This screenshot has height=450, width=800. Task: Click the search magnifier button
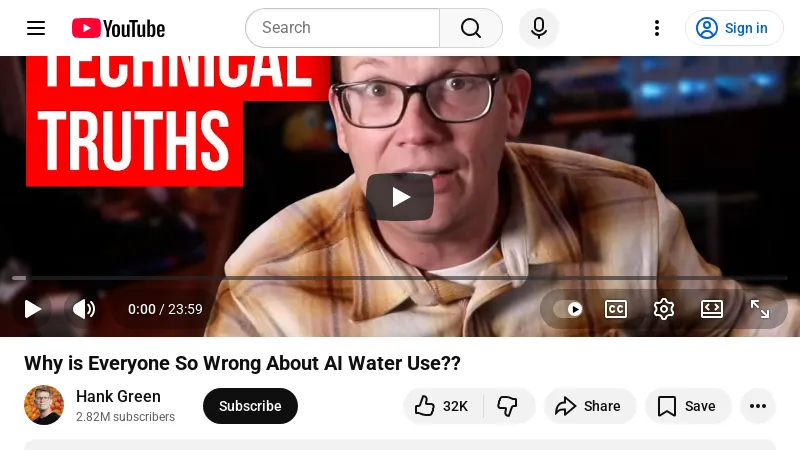pos(470,28)
